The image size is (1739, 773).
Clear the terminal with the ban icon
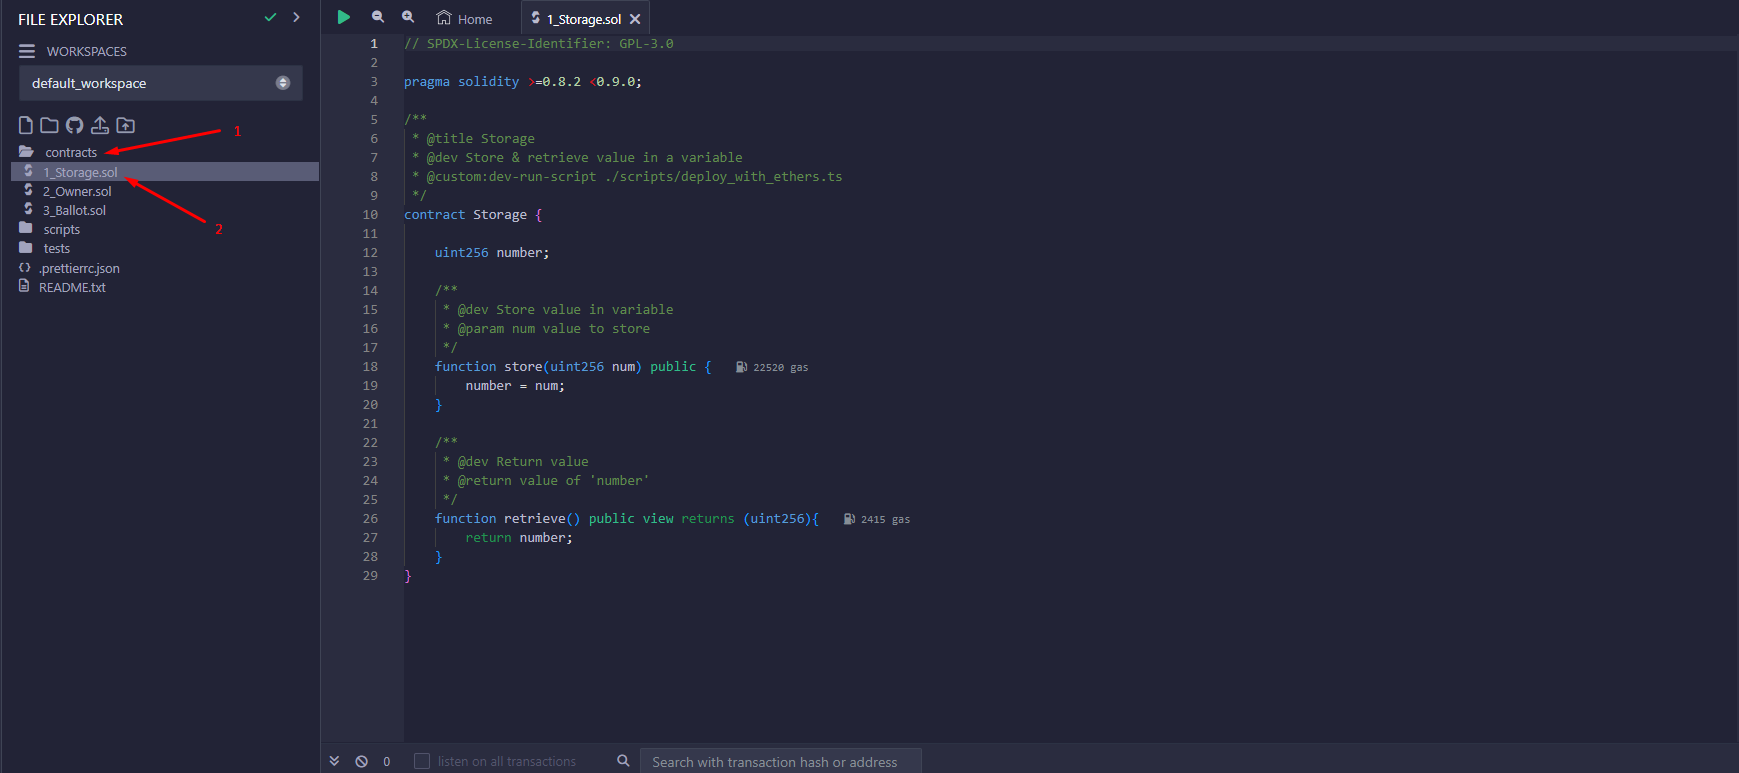(361, 761)
